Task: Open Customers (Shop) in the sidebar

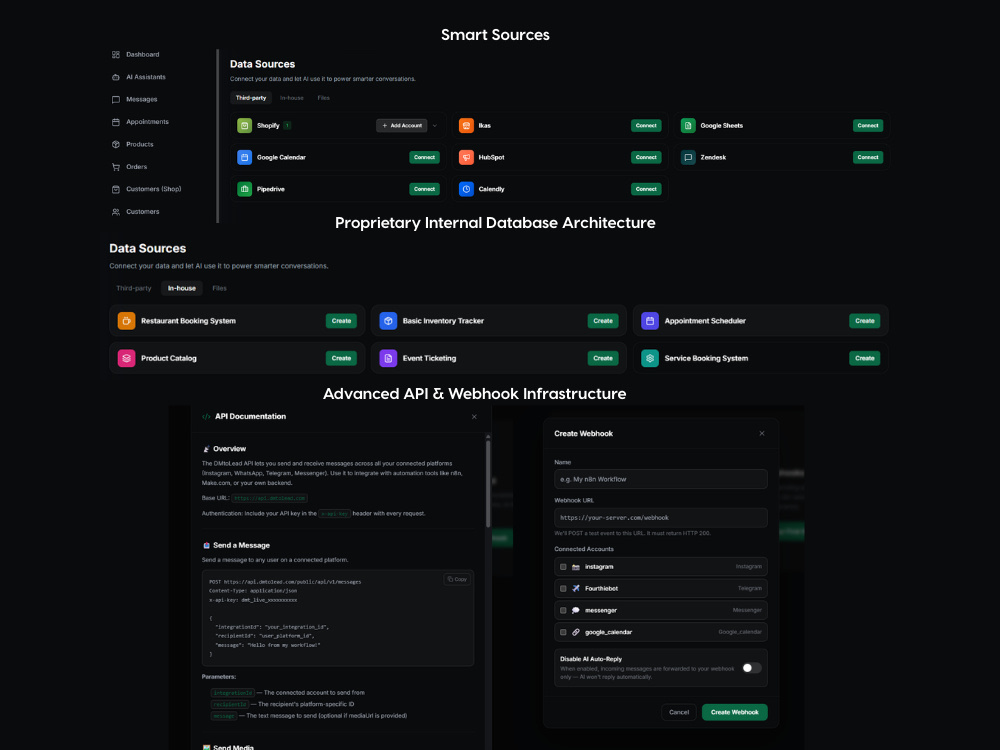Action: 146,189
